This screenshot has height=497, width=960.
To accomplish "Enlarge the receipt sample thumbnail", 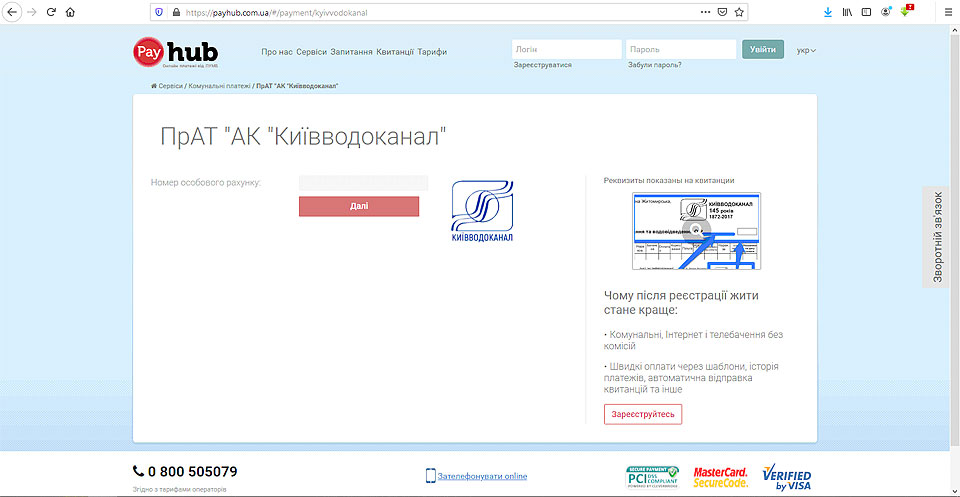I will 697,231.
